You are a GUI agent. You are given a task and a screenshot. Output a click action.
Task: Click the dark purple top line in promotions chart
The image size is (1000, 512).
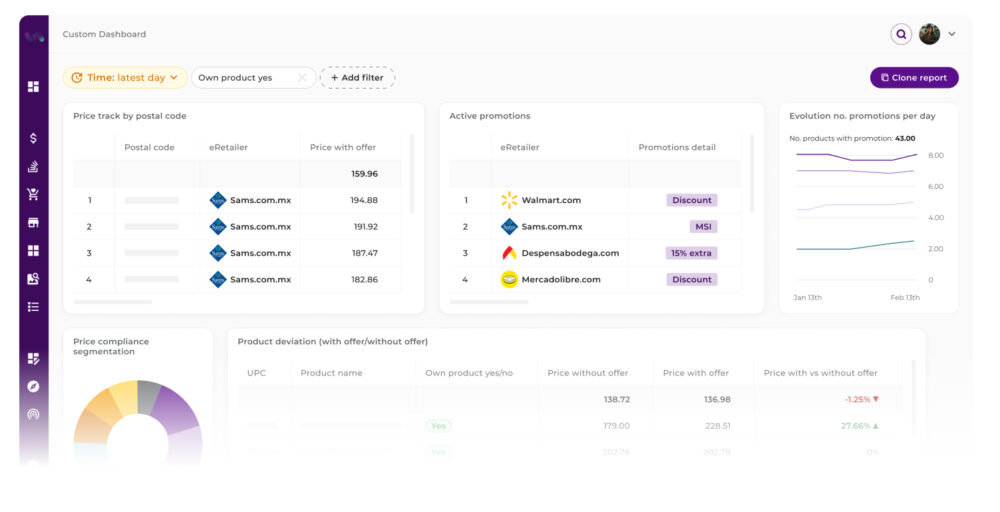(x=857, y=159)
